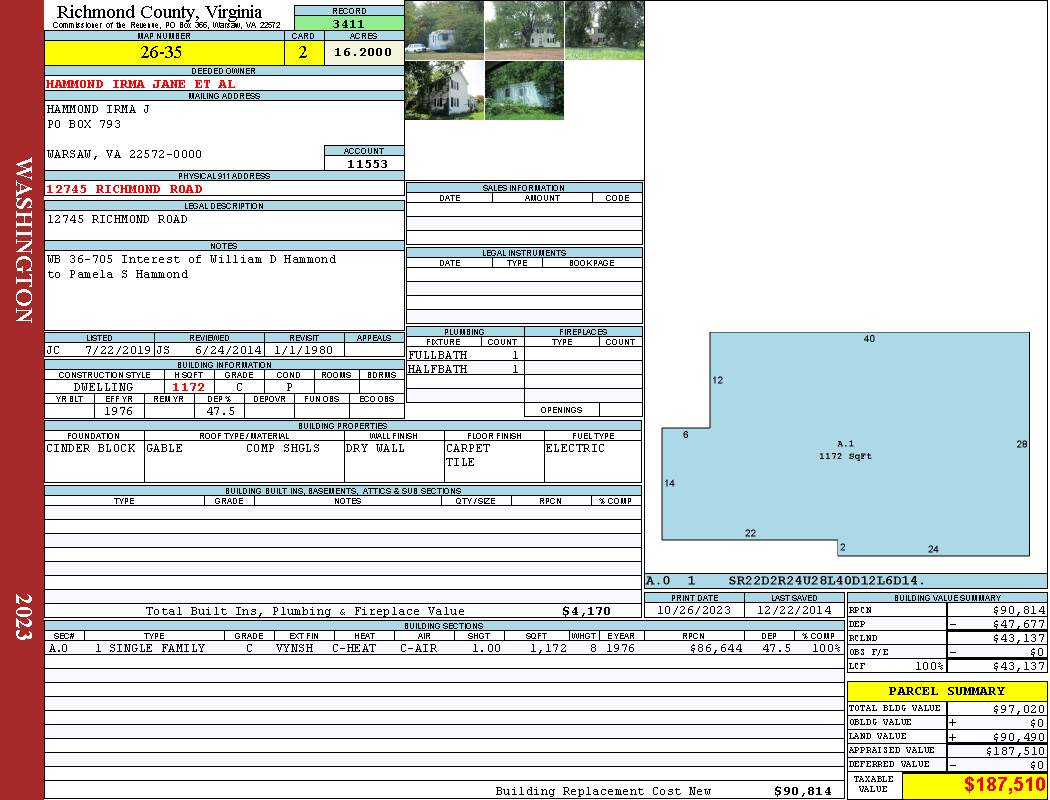
Task: Select the deeded owner name HAMMOND IRMA JANE
Action: point(141,84)
